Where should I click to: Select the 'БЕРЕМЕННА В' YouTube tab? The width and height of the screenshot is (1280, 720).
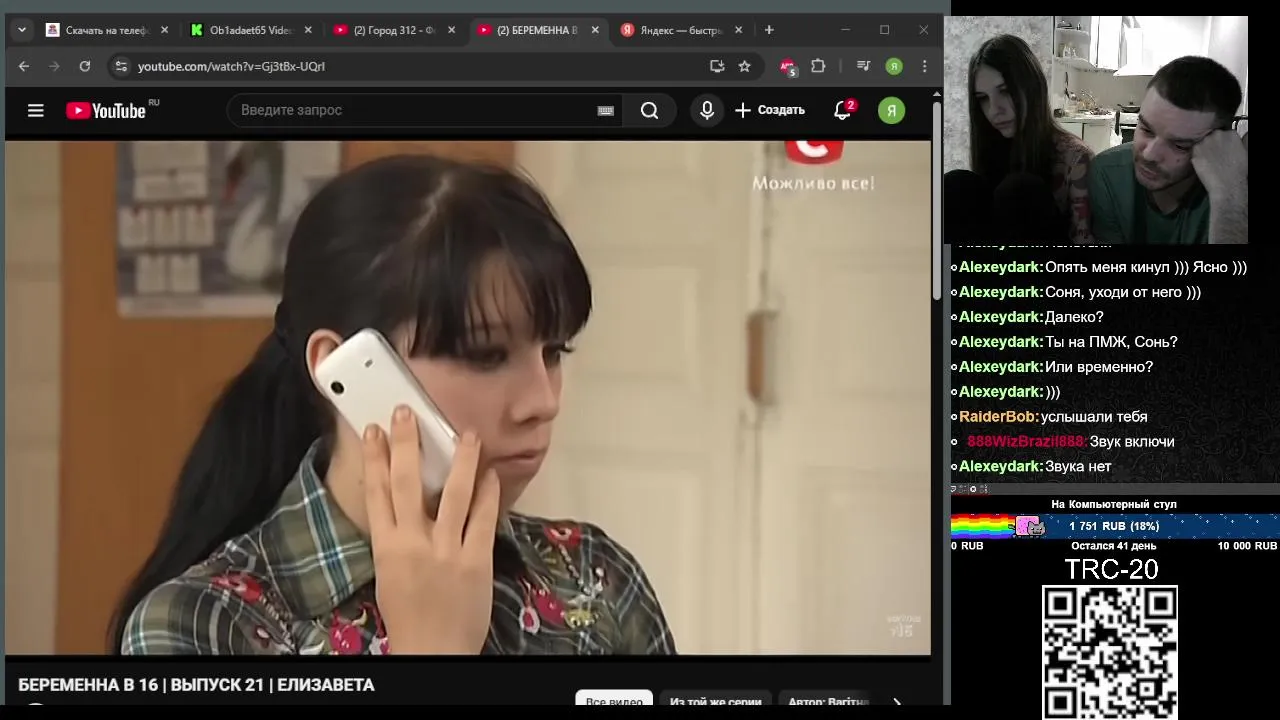537,30
